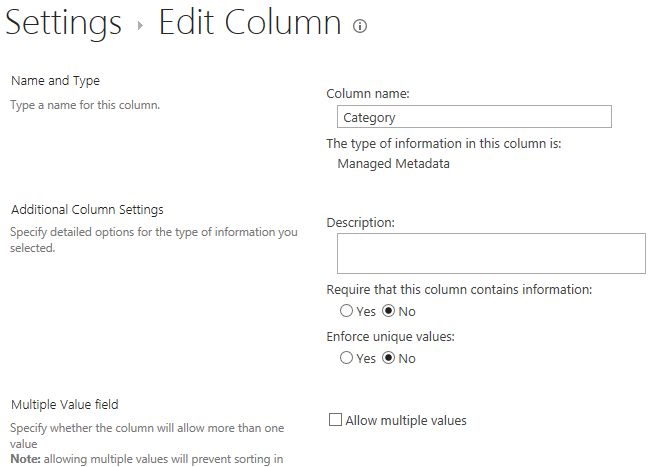Screen dimensions: 655x467
Task: Click the Multiple Value field heading
Action: [65, 405]
